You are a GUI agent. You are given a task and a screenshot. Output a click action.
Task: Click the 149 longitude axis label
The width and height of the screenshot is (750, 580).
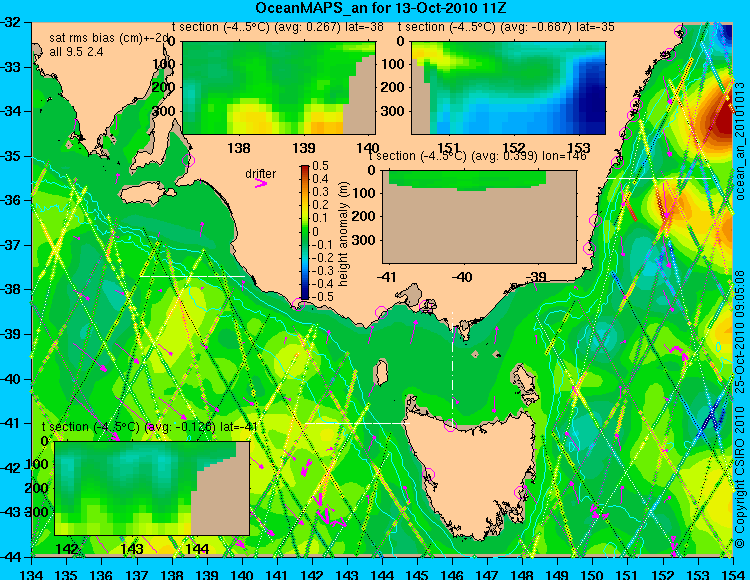point(558,574)
